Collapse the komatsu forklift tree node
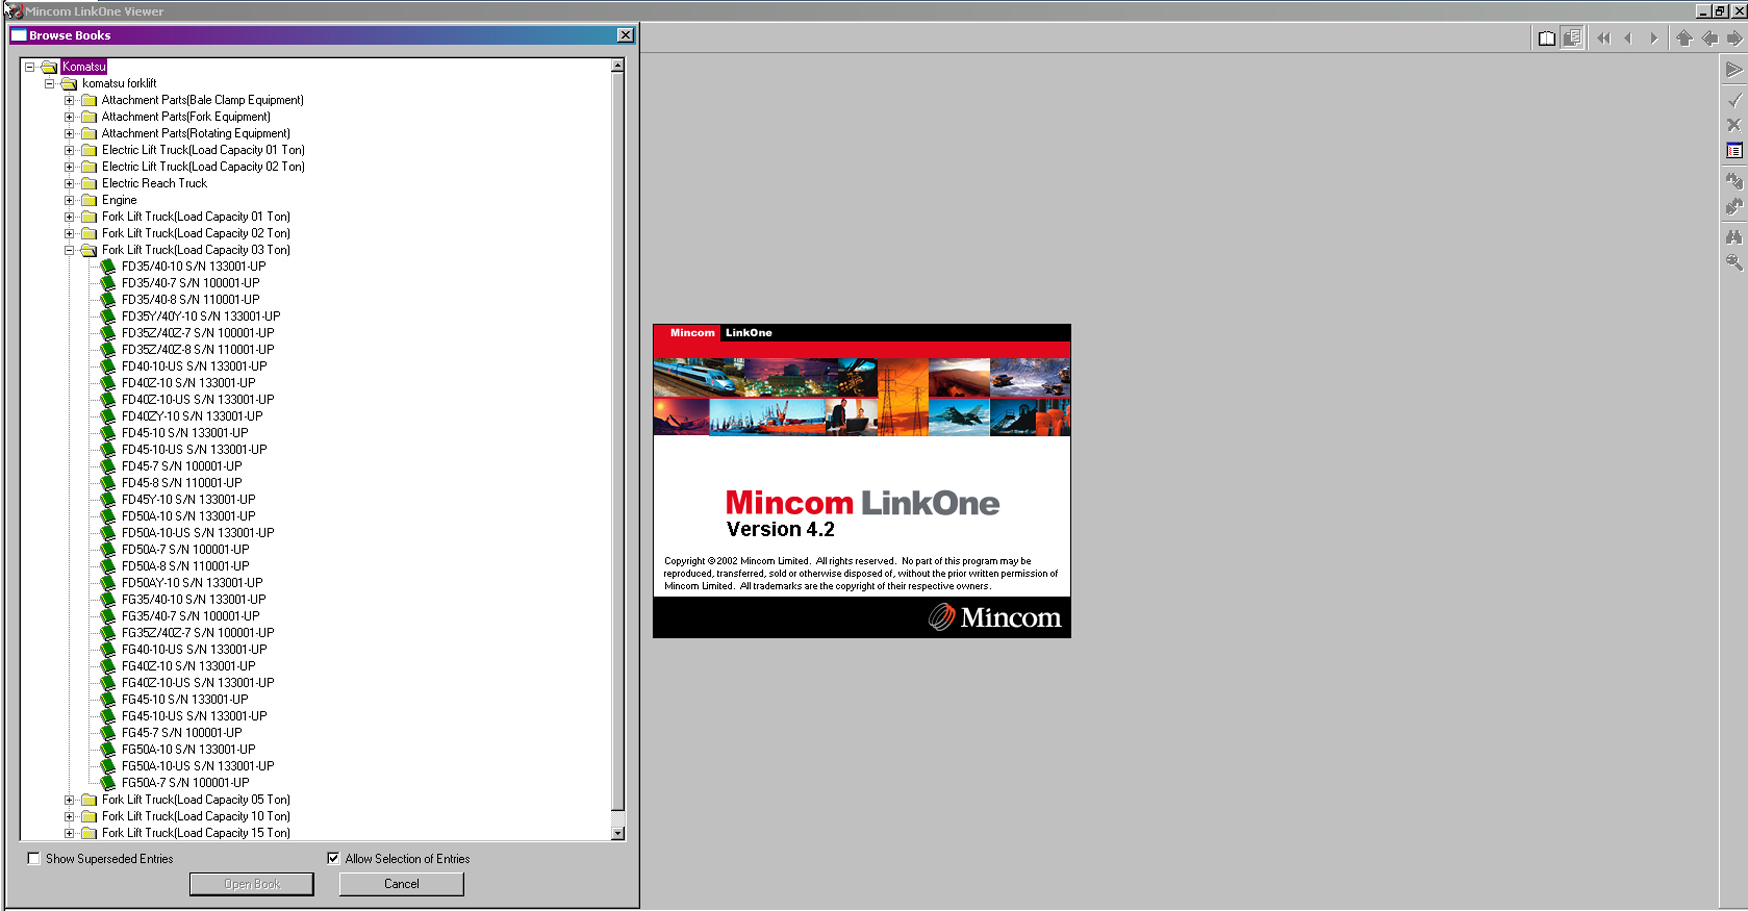The image size is (1748, 911). (x=49, y=83)
